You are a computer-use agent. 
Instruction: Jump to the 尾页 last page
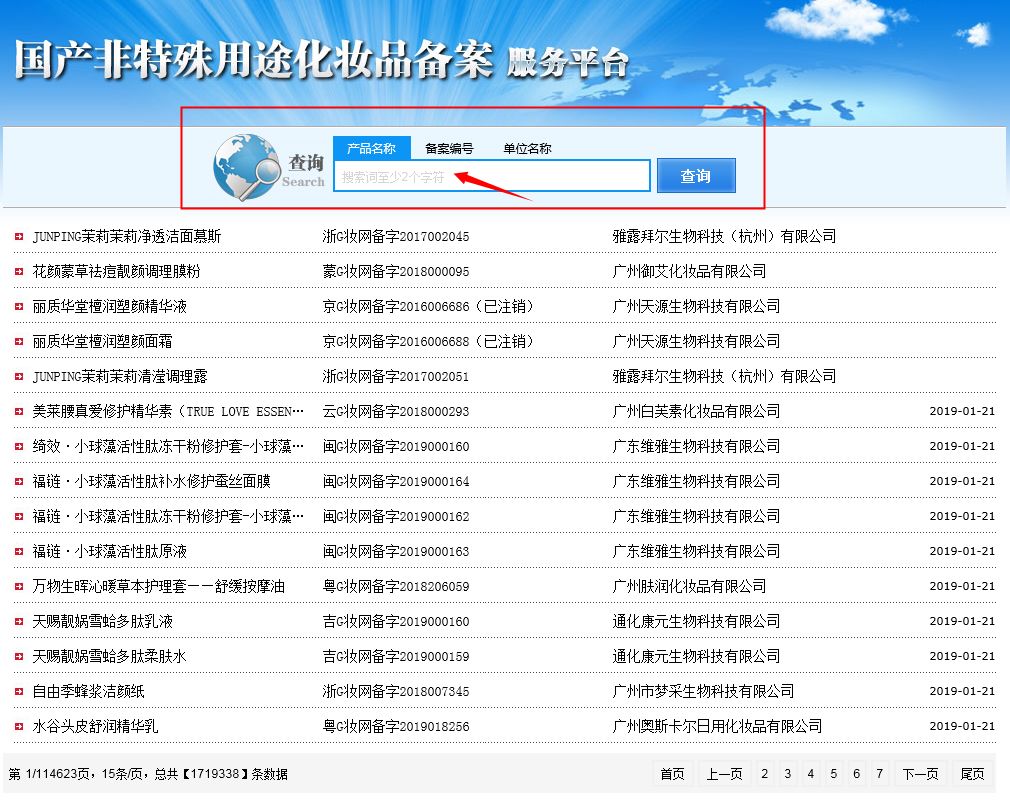coord(972,773)
